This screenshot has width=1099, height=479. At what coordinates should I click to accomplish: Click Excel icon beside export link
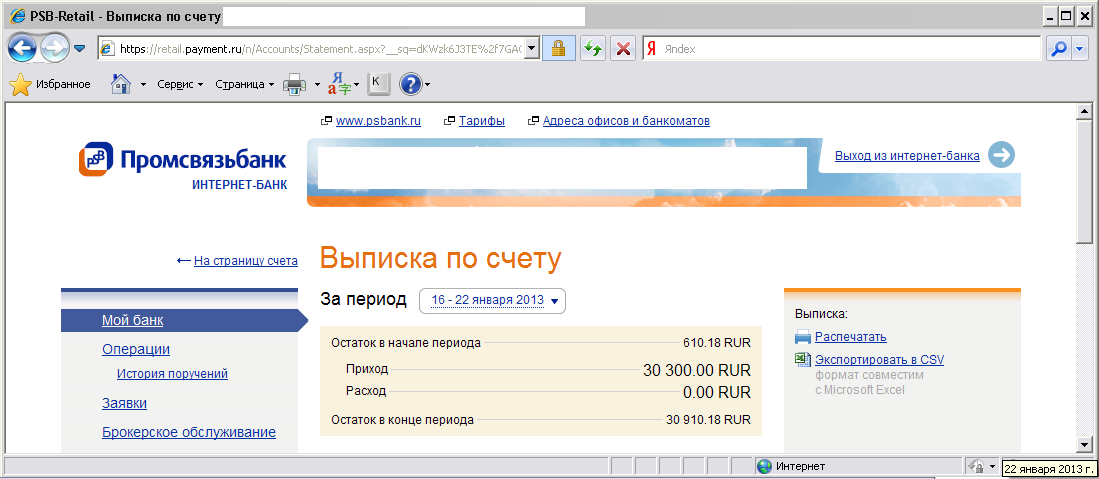click(x=802, y=360)
